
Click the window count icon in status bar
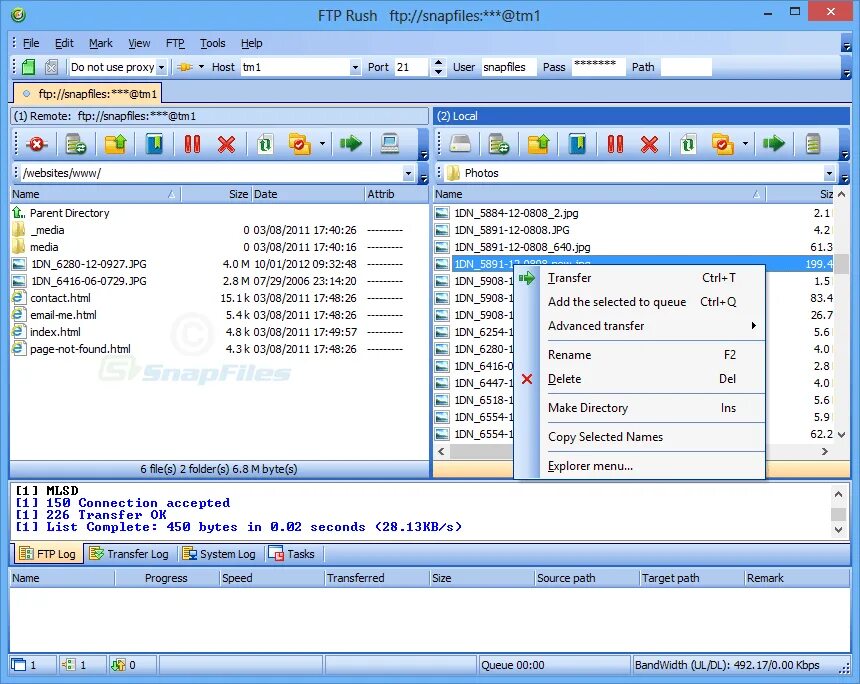[x=19, y=665]
